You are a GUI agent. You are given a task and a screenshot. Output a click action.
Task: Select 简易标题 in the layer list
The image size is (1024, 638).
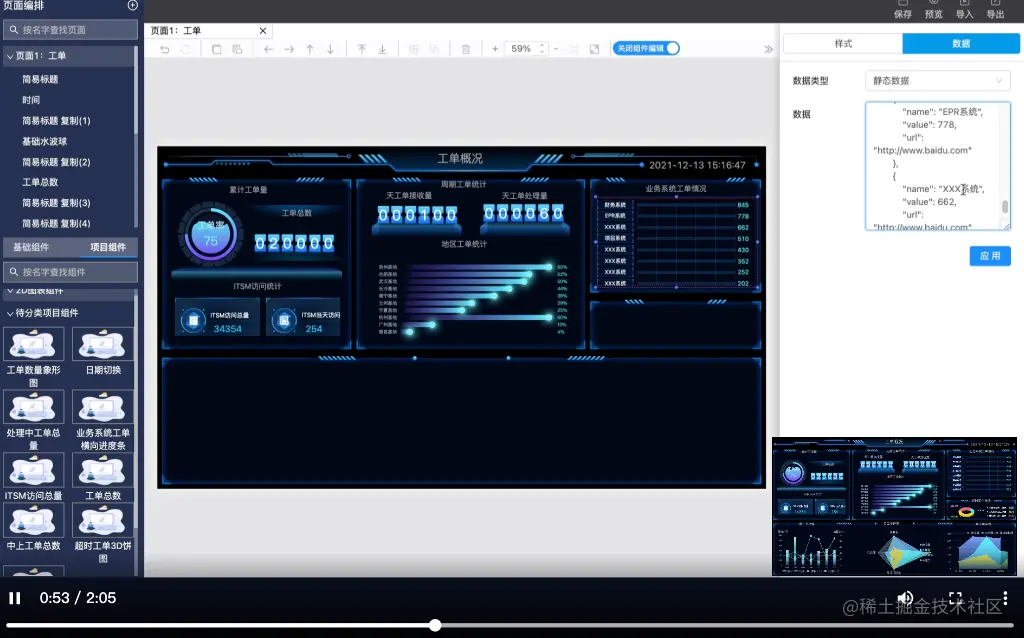pos(40,79)
